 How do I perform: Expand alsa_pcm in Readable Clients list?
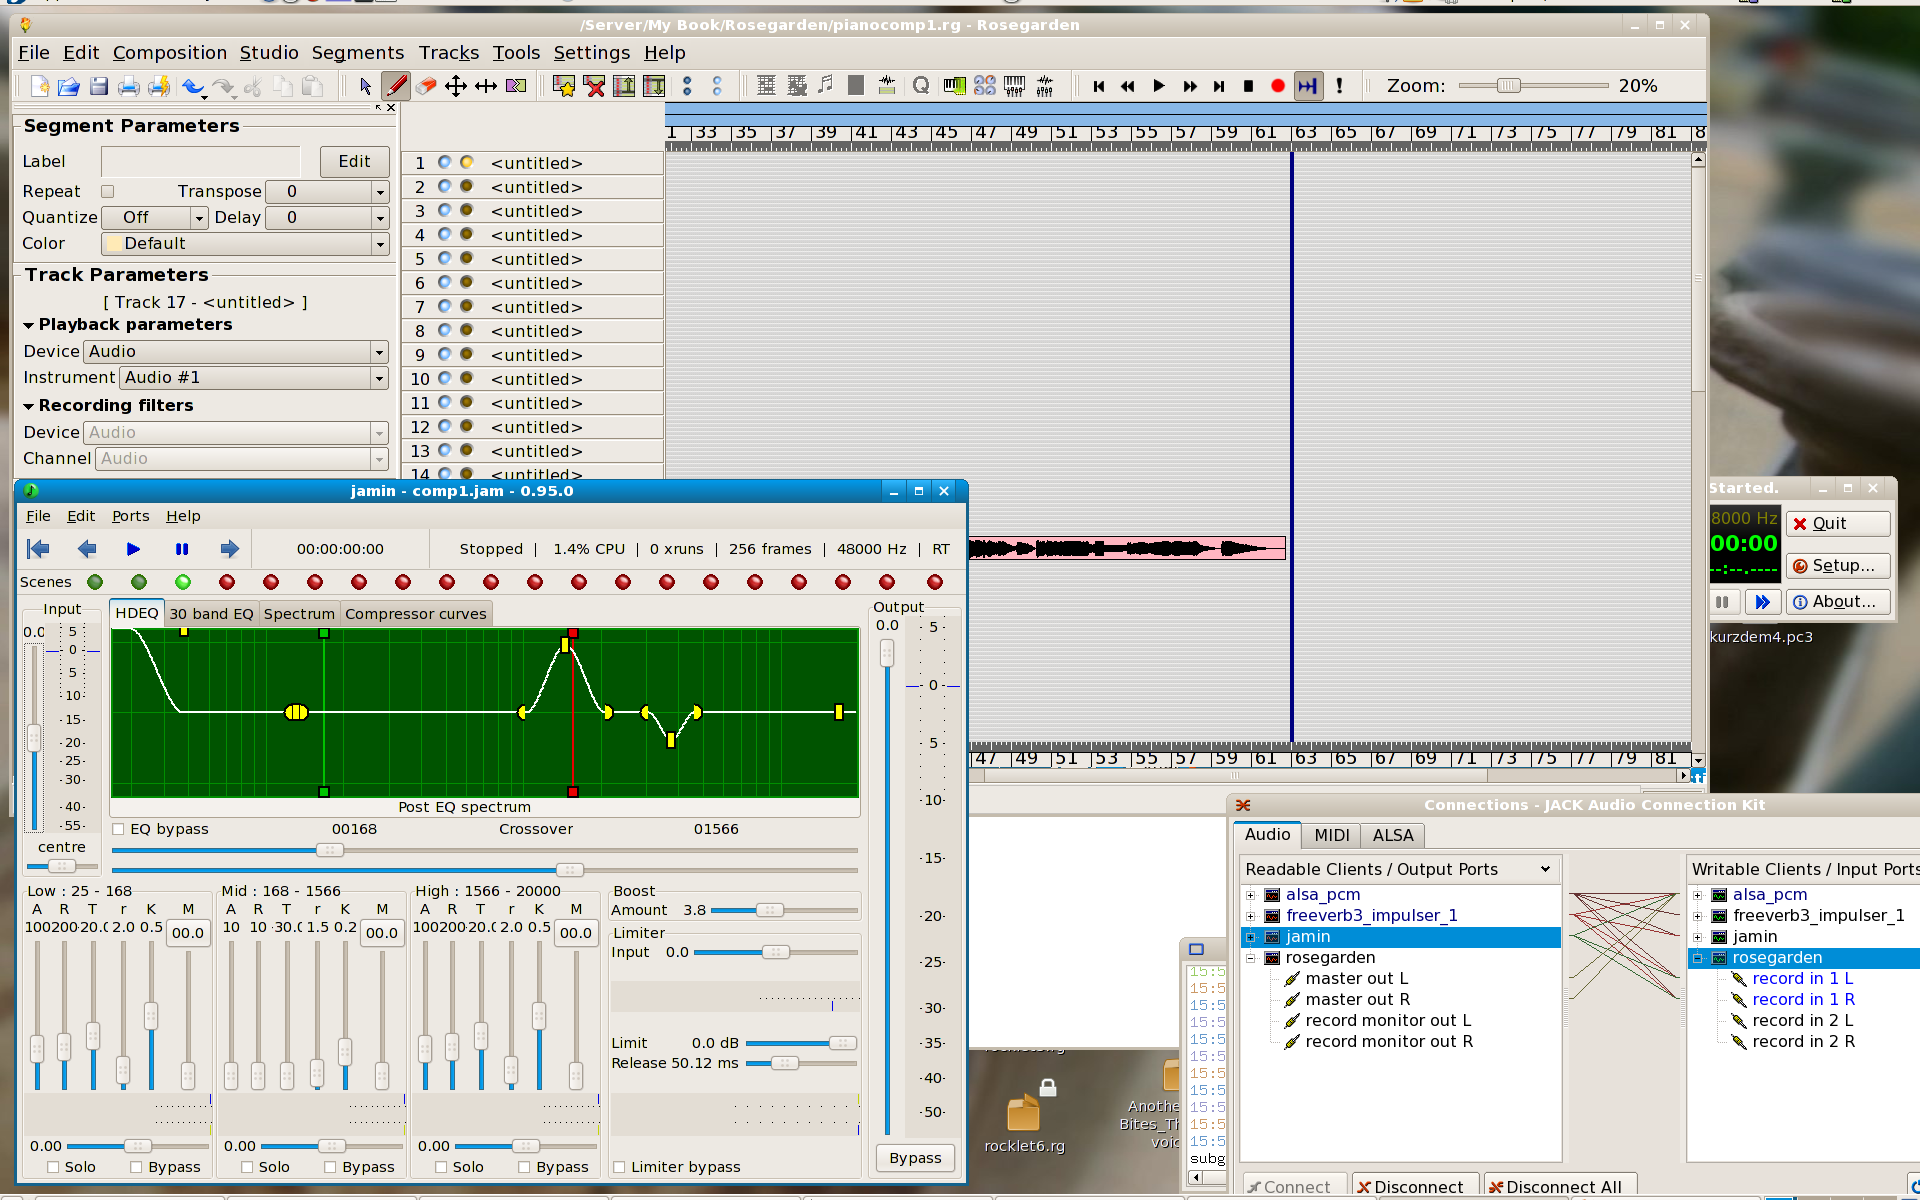tap(1250, 895)
